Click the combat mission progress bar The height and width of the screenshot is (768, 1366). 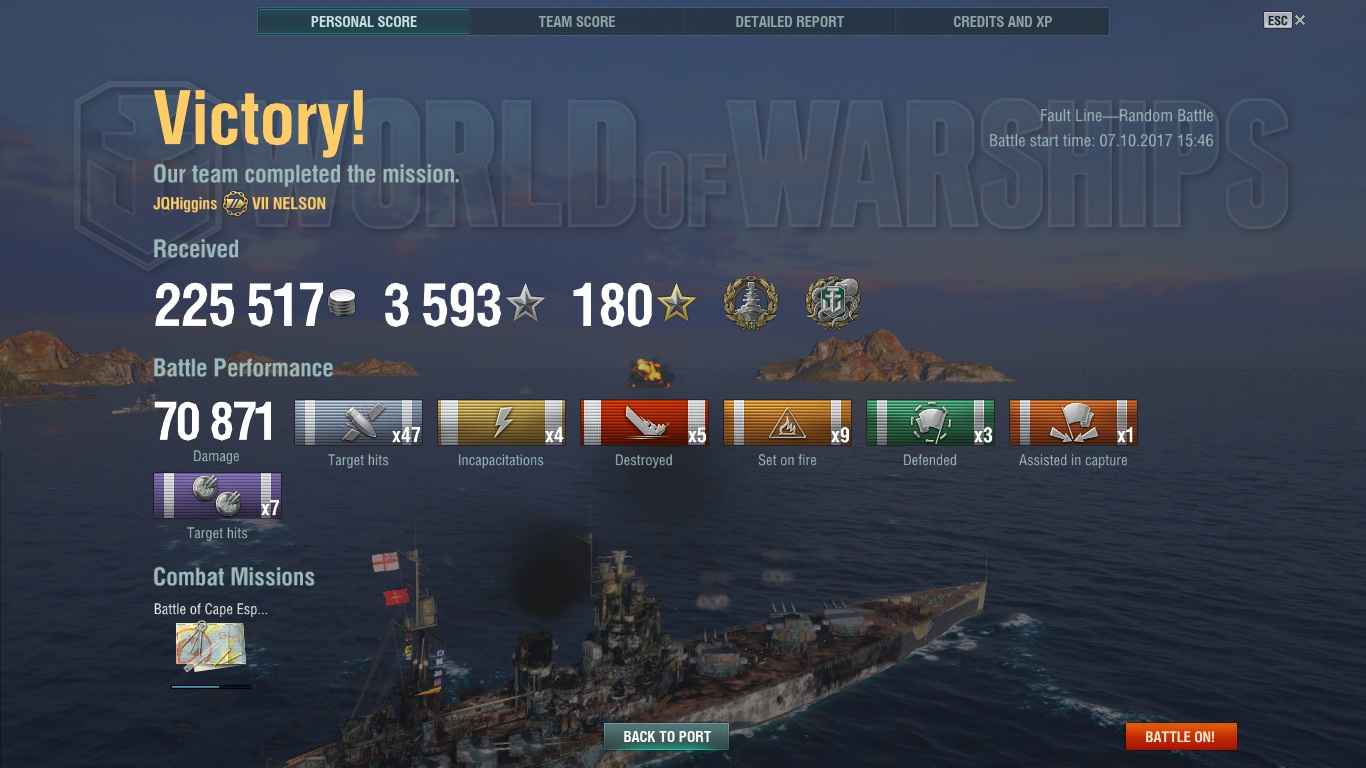[211, 686]
